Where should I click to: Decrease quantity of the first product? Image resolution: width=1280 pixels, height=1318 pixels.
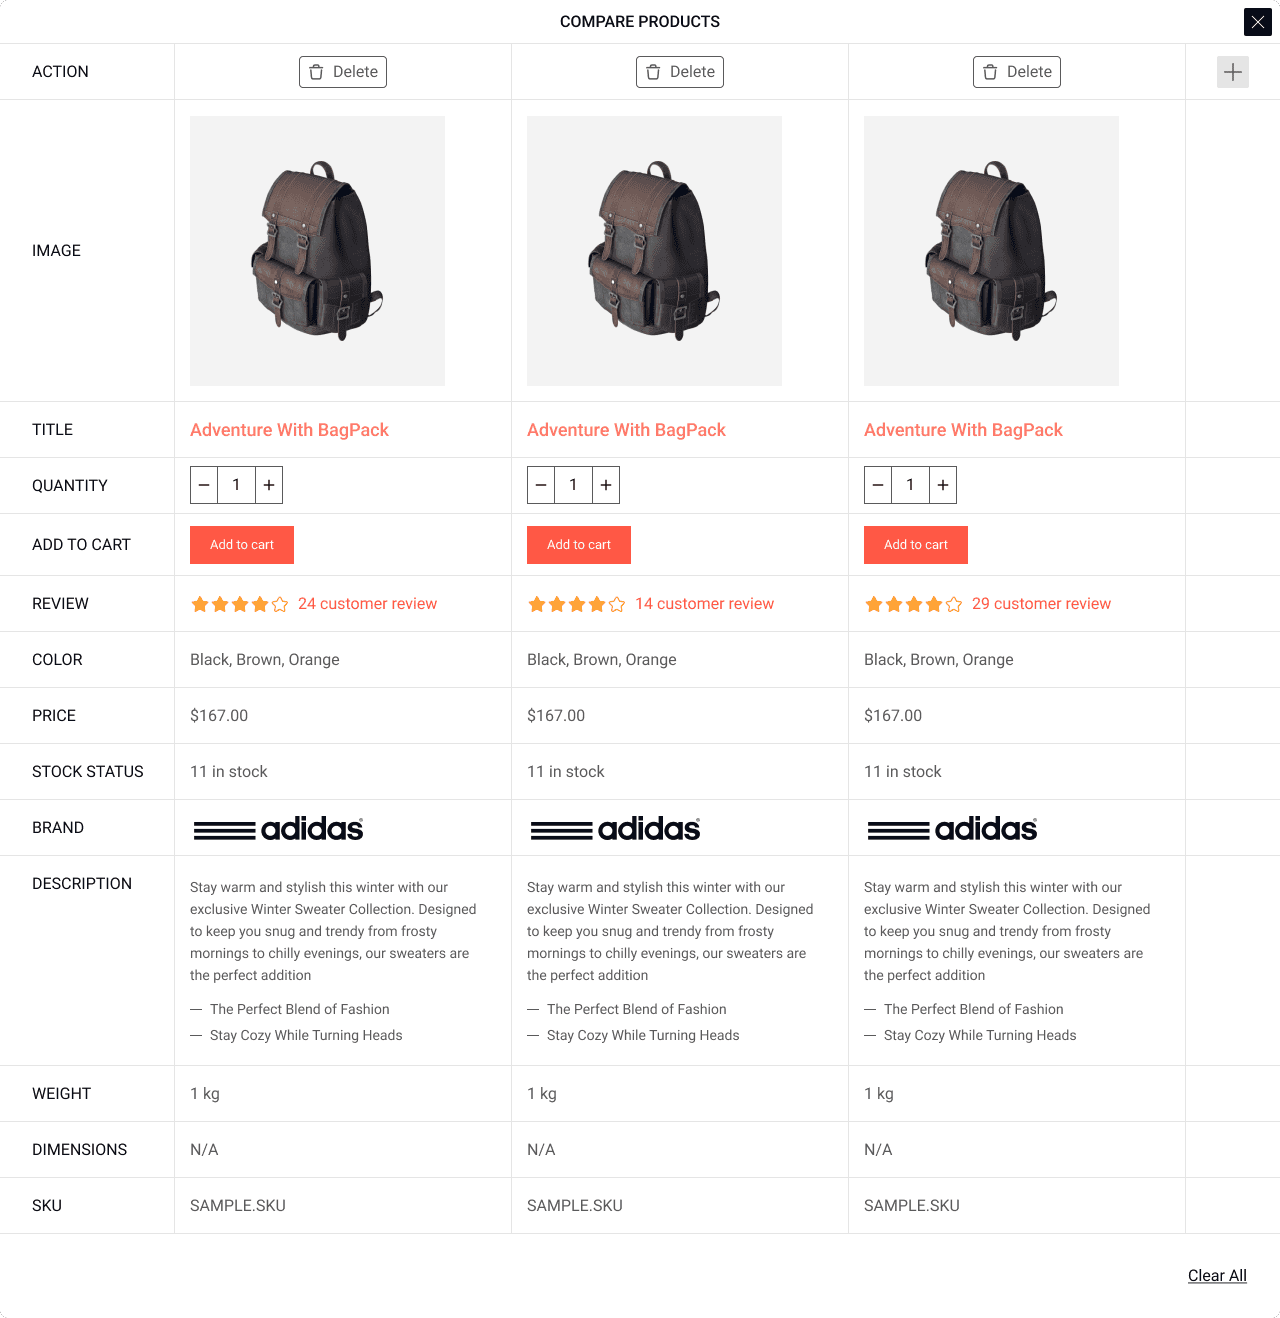[204, 485]
